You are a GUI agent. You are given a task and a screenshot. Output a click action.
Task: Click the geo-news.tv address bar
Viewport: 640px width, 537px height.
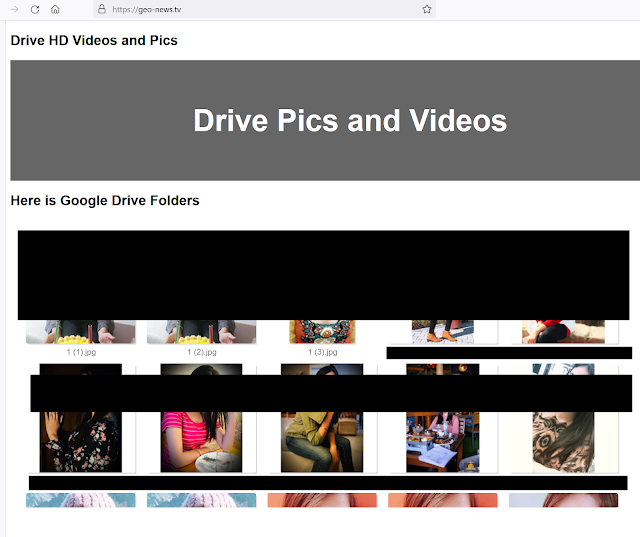point(264,9)
